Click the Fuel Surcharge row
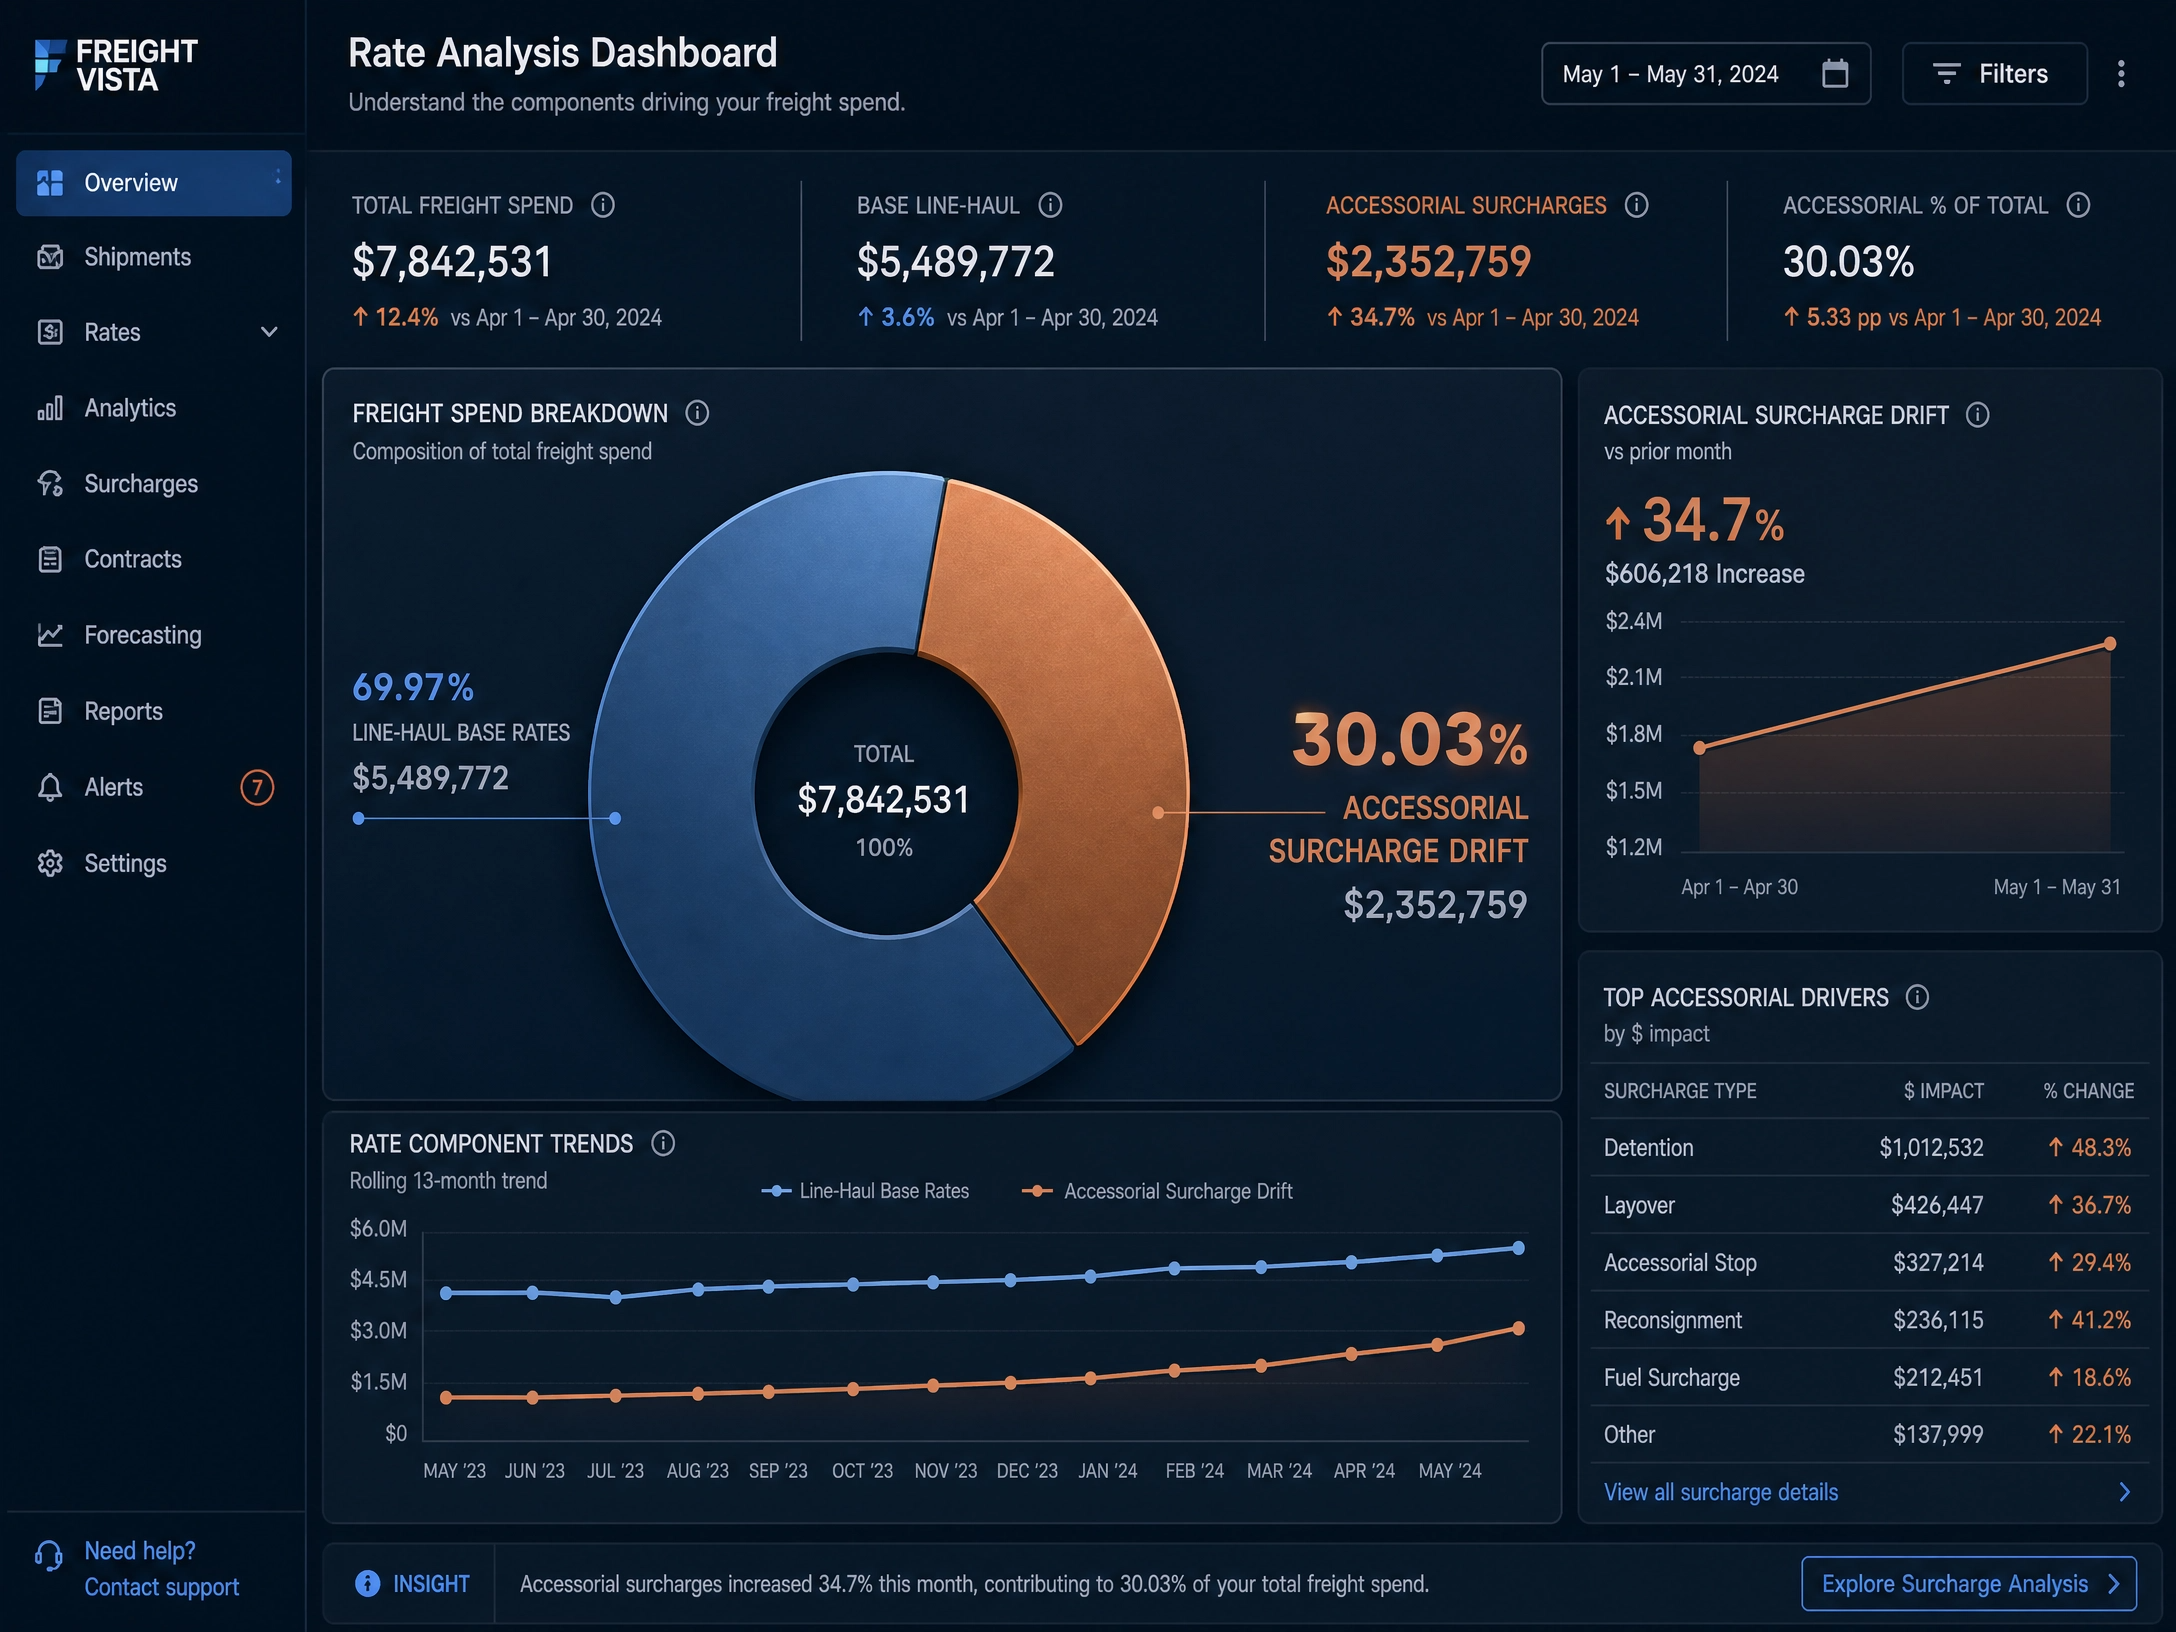2176x1632 pixels. 1868,1378
